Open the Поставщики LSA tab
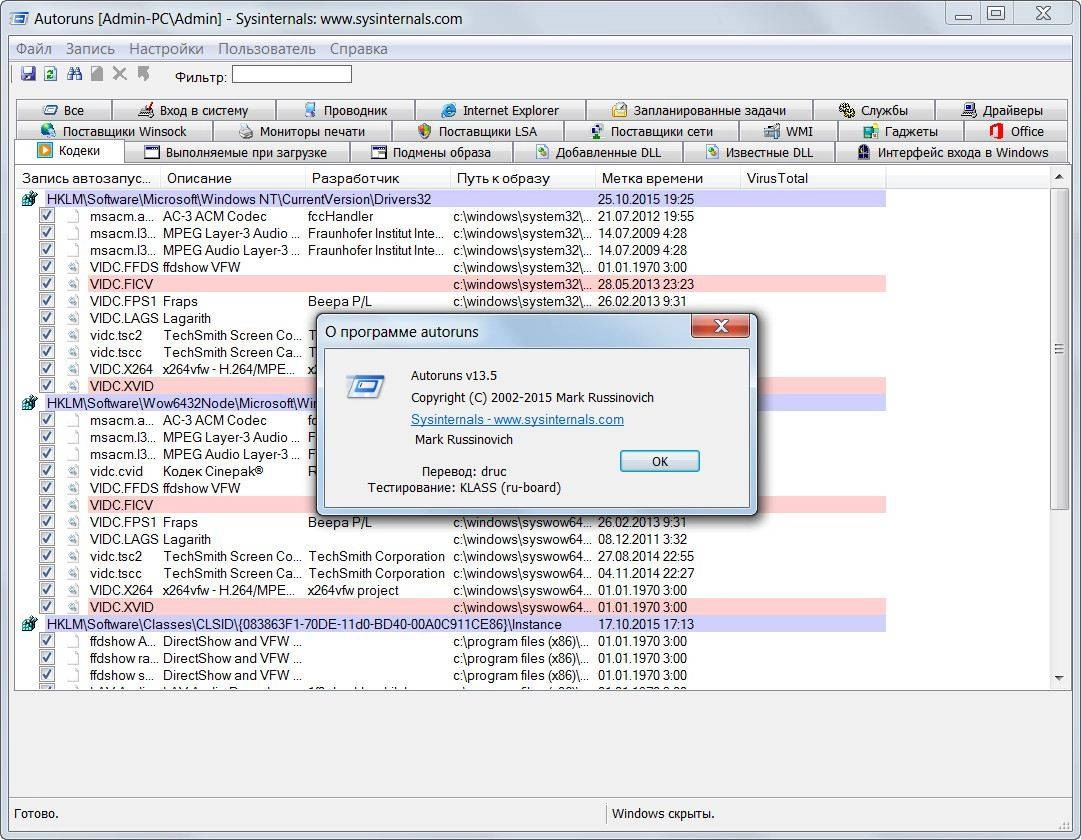This screenshot has width=1081, height=840. coord(478,131)
